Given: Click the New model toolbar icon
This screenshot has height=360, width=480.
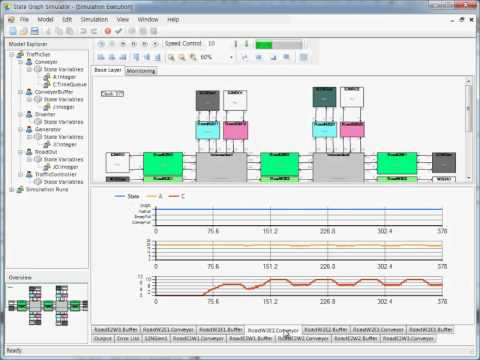Looking at the screenshot, I should 13,31.
